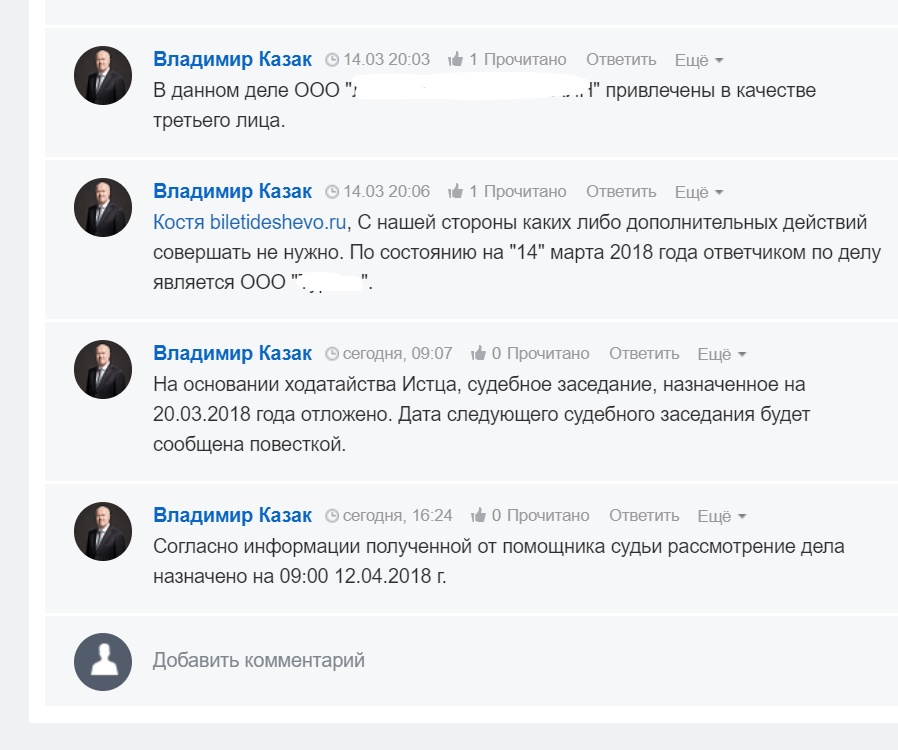Click the blank user avatar beside comment box

click(103, 662)
